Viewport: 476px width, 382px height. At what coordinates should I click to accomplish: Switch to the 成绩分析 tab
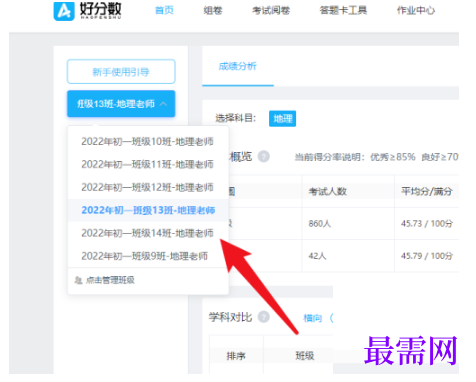238,66
